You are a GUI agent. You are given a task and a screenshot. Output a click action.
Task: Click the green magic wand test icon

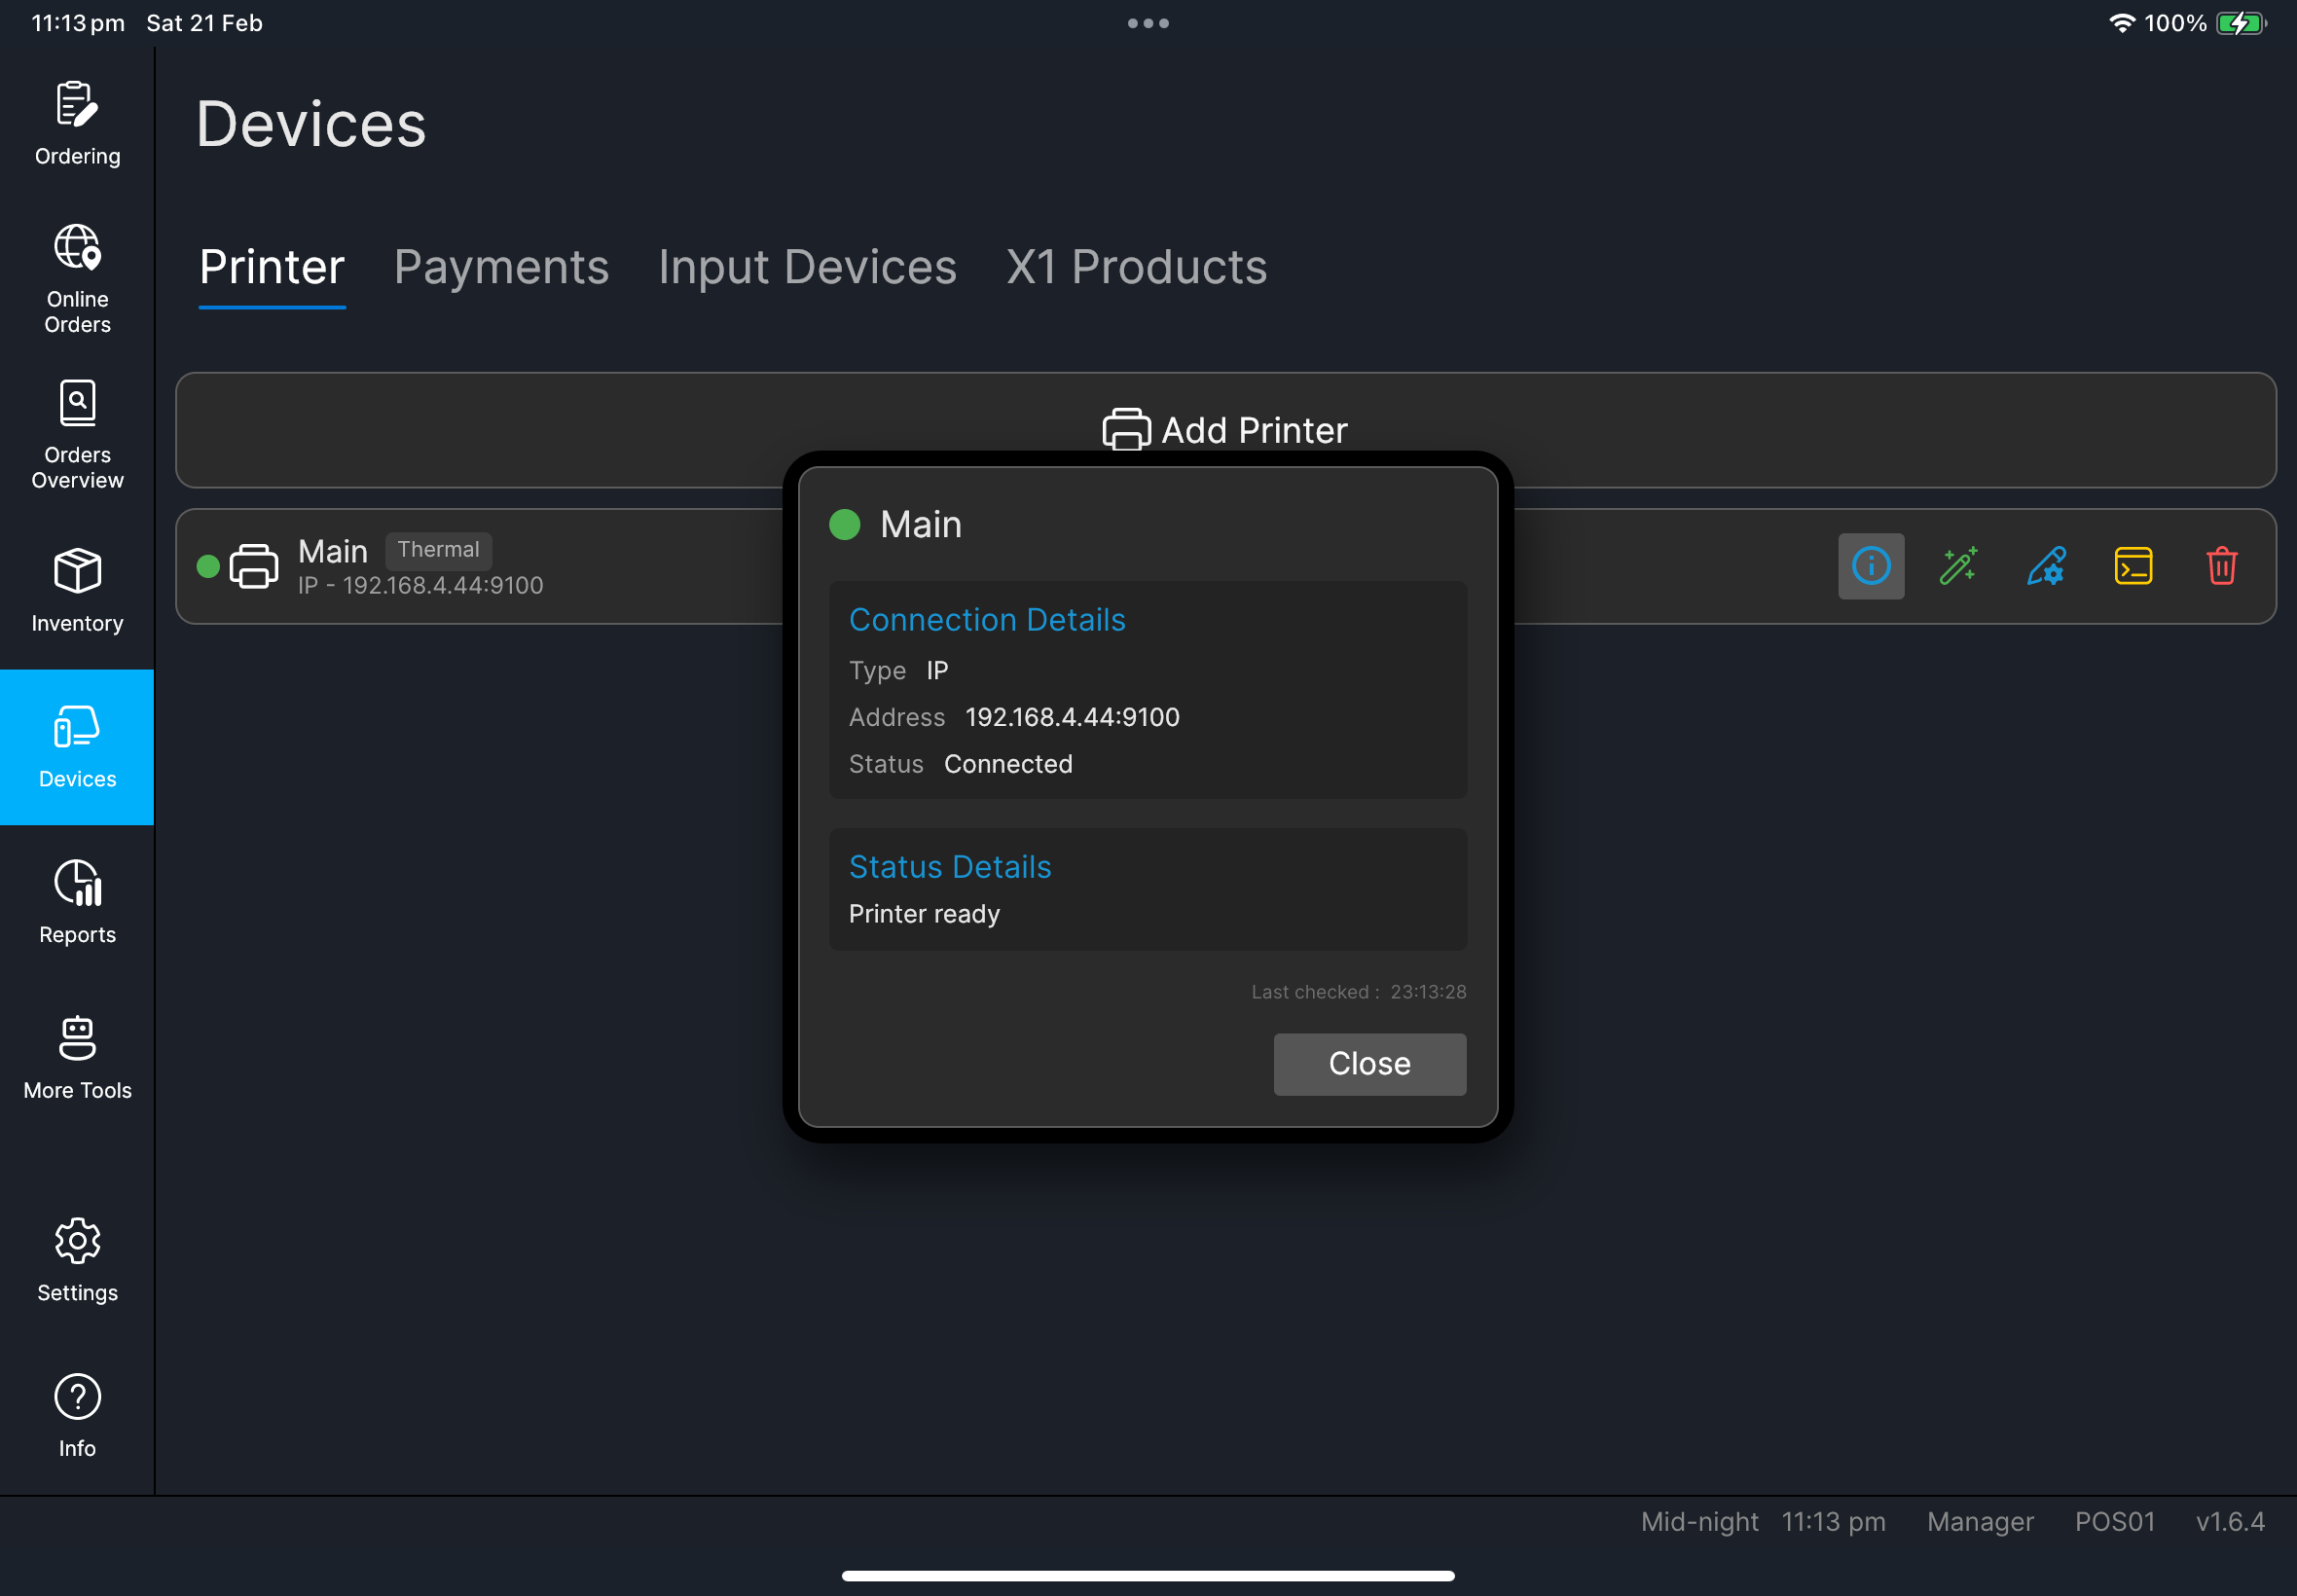(1957, 566)
